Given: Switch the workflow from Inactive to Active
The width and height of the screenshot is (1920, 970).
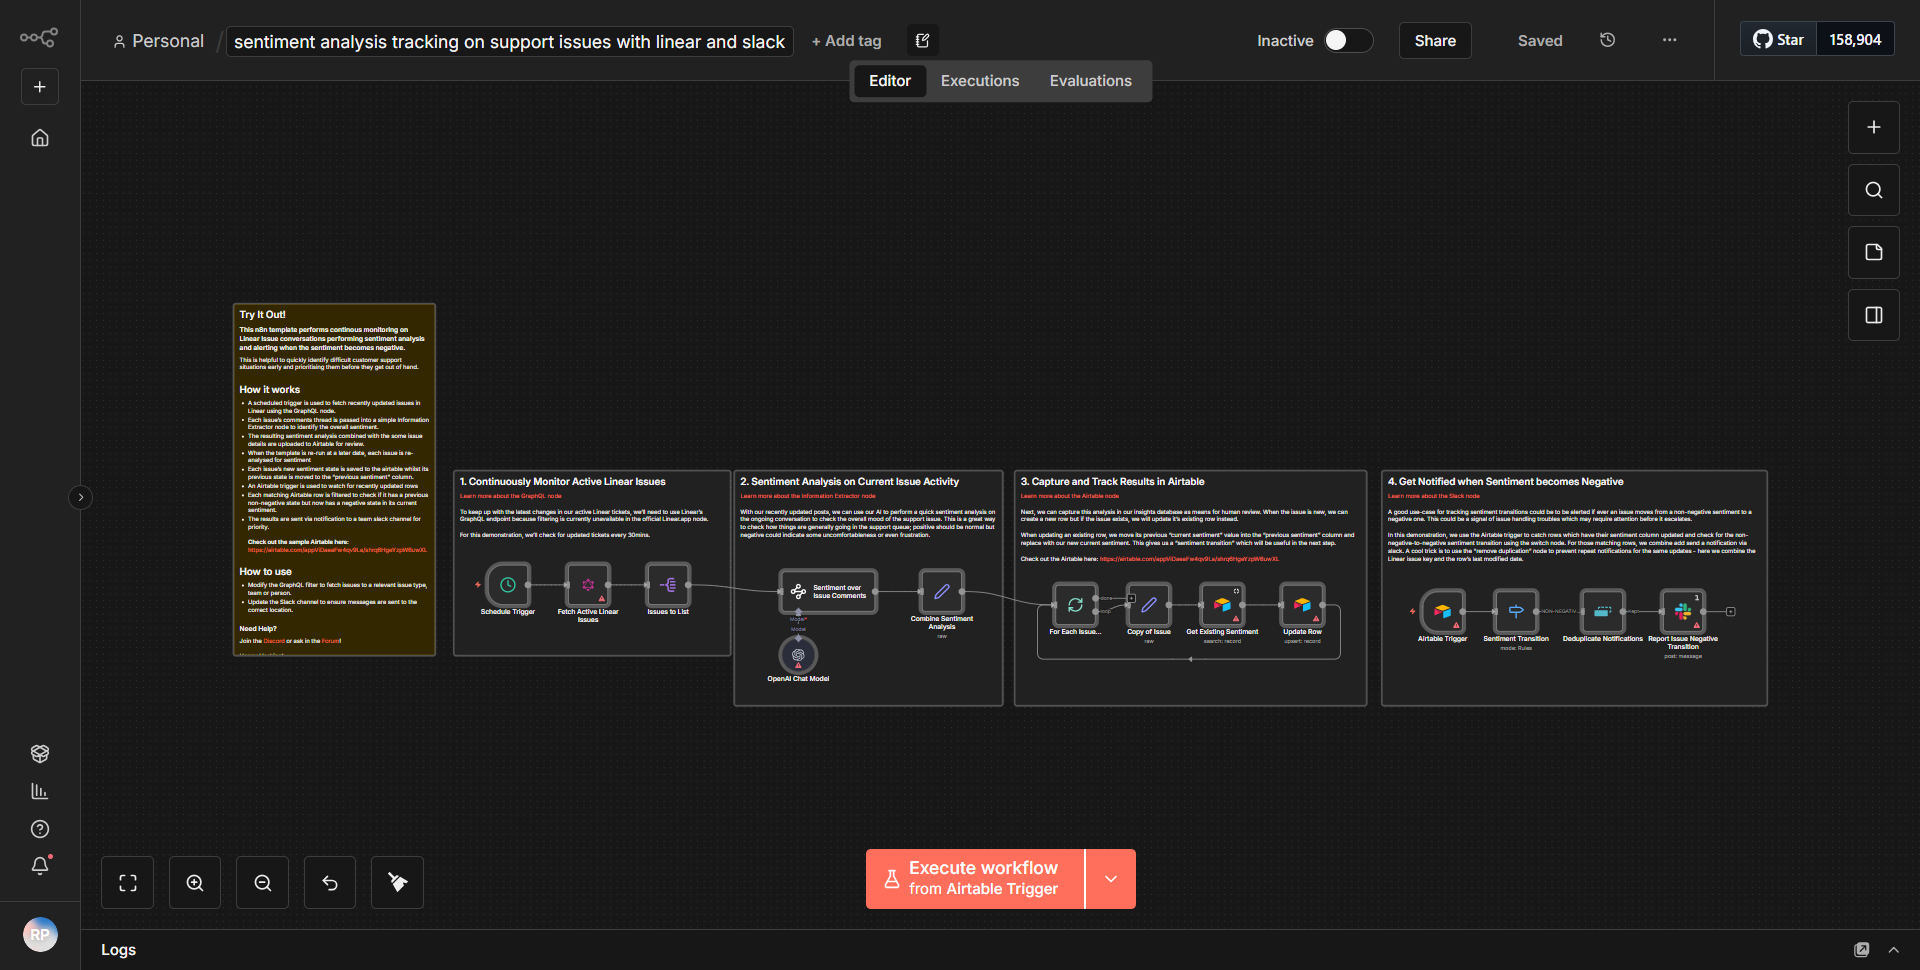Looking at the screenshot, I should (1347, 40).
